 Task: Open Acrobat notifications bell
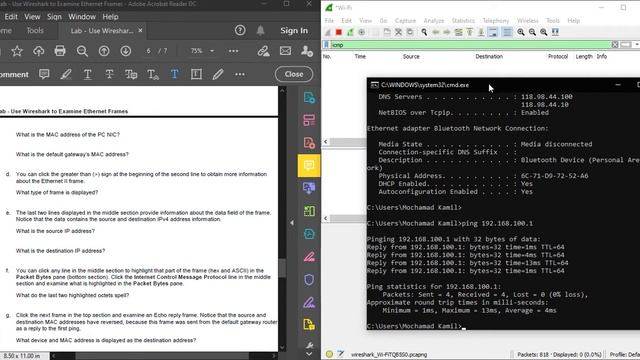[260, 30]
